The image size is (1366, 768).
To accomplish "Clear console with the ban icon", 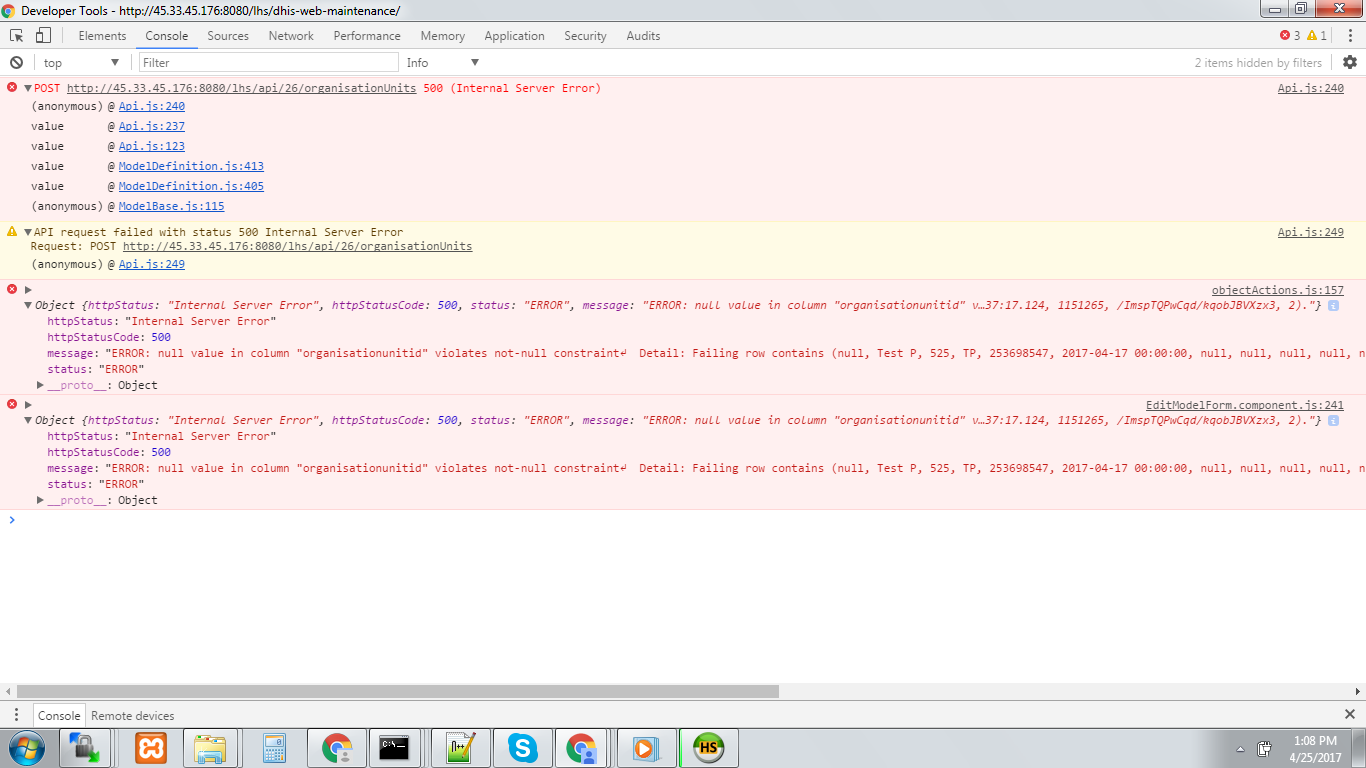I will tap(16, 62).
